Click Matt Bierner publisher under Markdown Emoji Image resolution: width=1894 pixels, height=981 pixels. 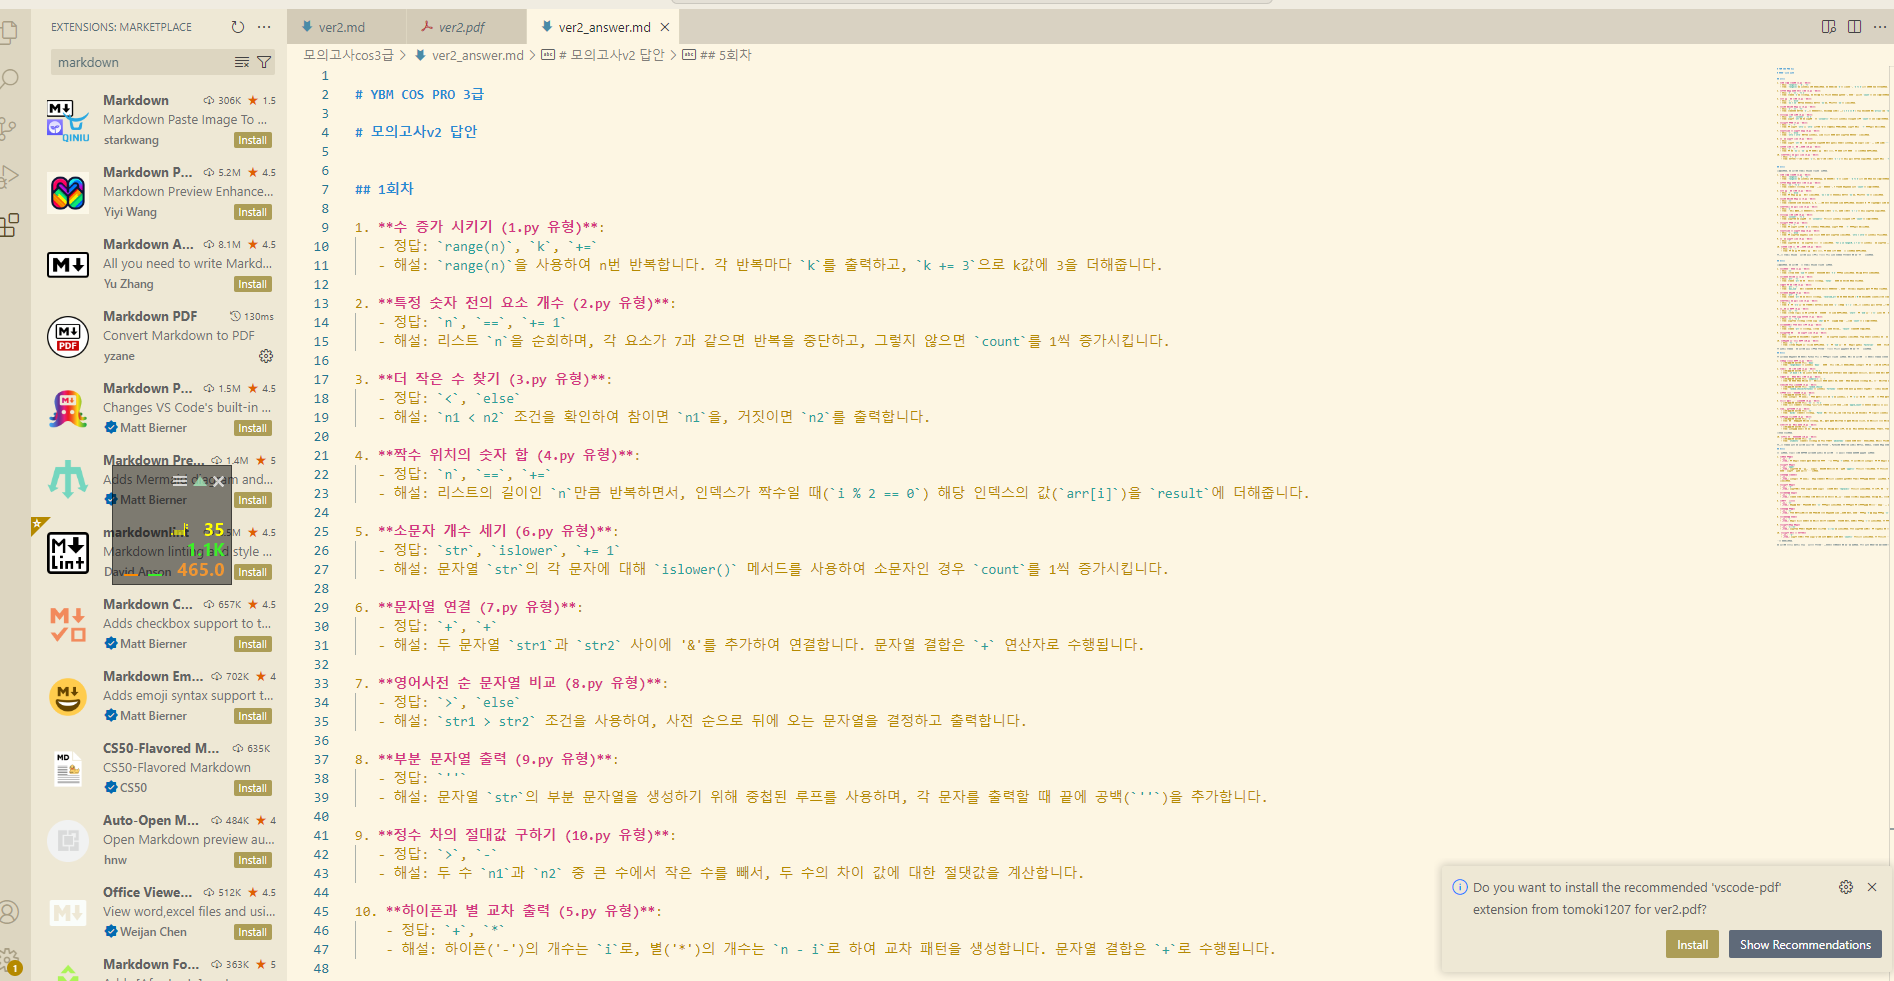[x=153, y=716]
